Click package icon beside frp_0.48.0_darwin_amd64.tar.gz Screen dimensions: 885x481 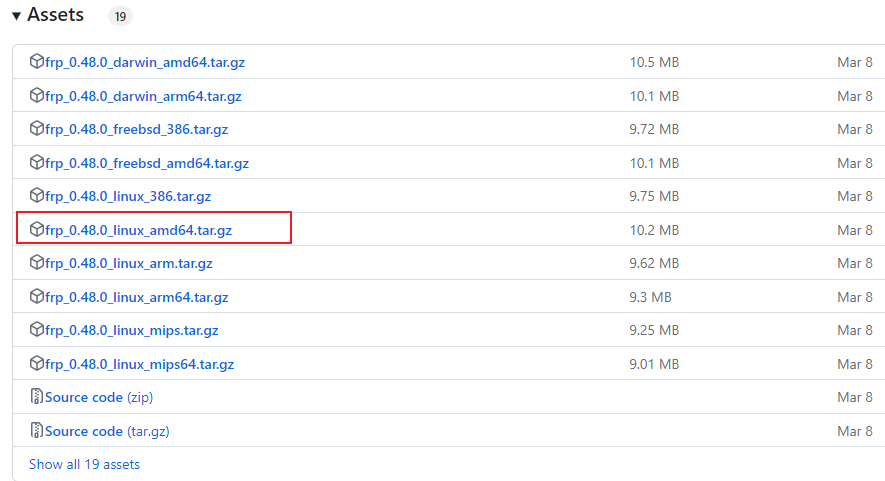click(x=37, y=62)
